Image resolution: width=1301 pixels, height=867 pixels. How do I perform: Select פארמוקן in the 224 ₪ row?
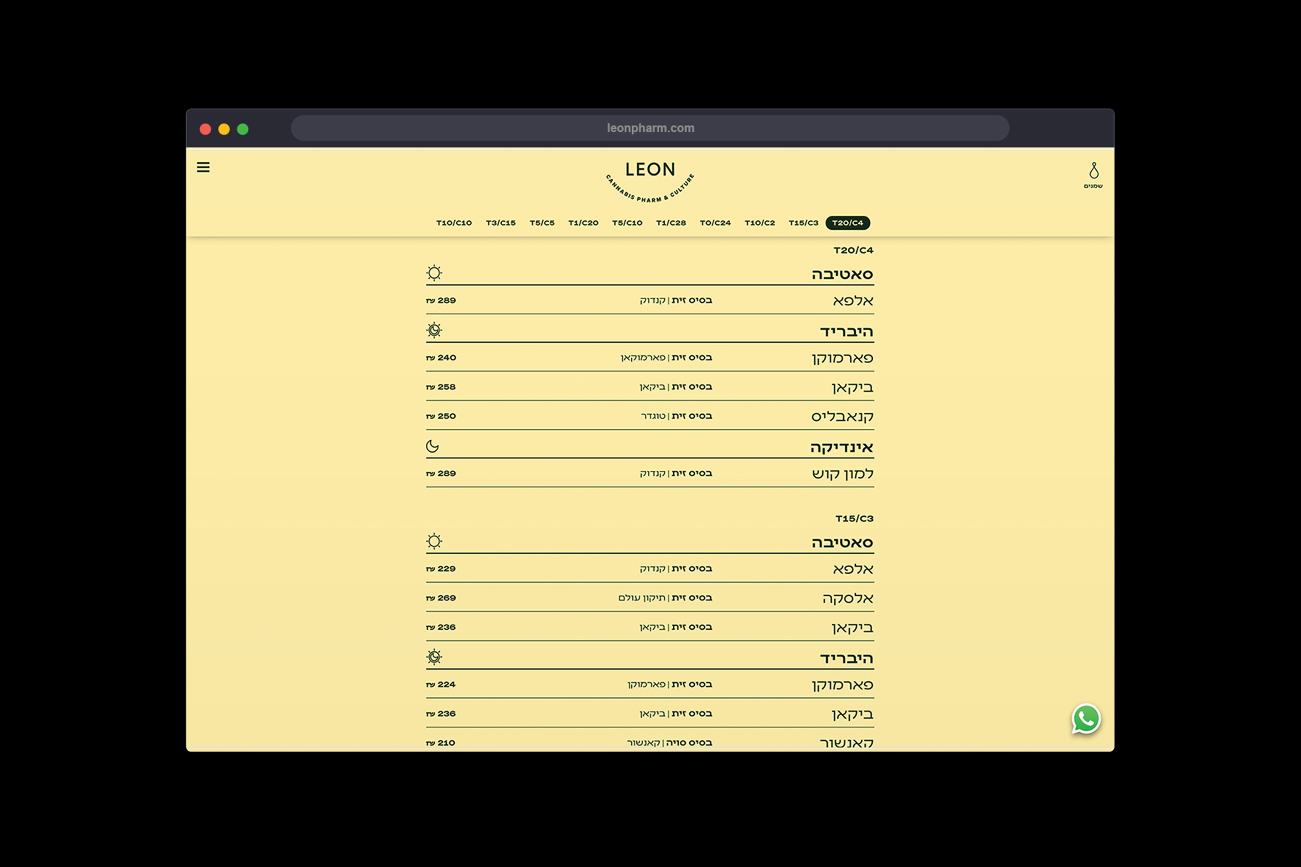tap(842, 685)
